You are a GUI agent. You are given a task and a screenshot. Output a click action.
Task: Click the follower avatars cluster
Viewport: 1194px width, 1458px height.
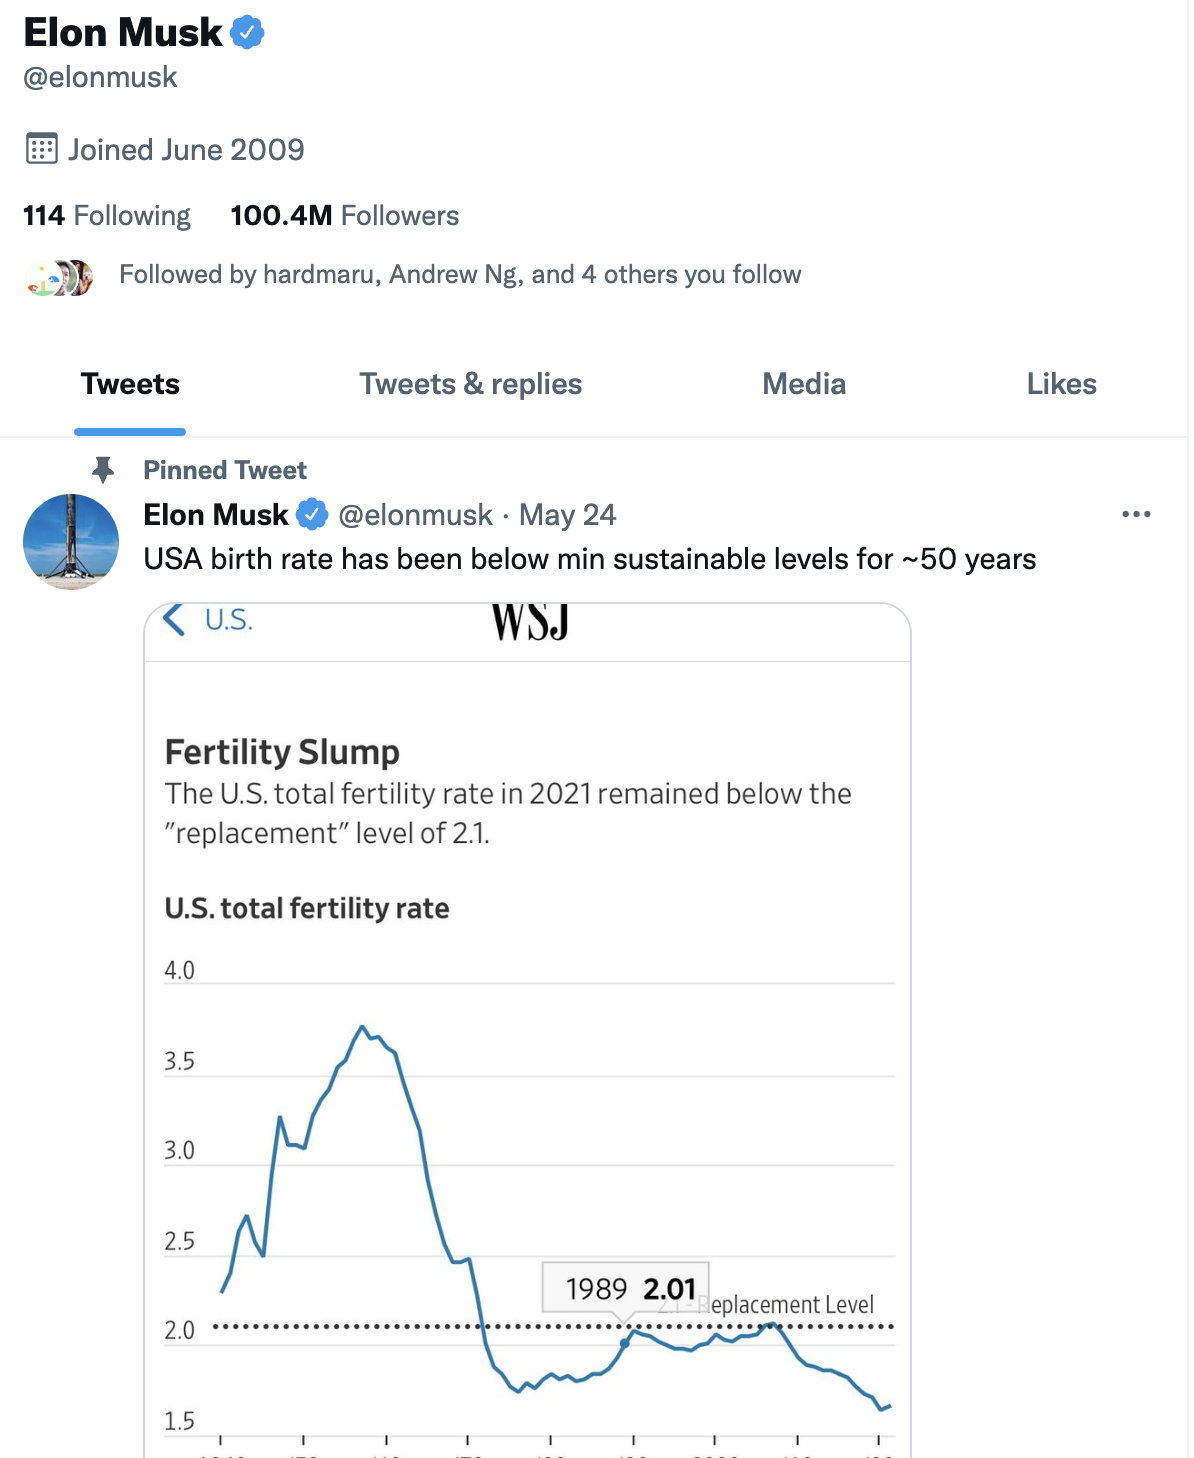(60, 277)
